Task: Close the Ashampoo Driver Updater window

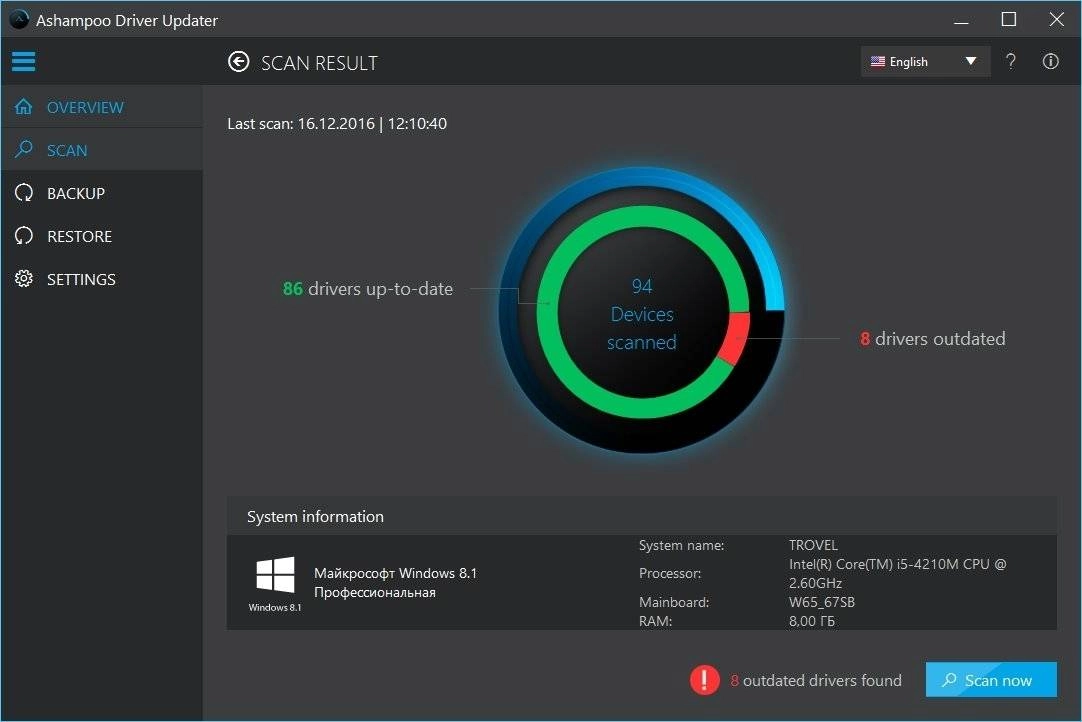Action: (1056, 19)
